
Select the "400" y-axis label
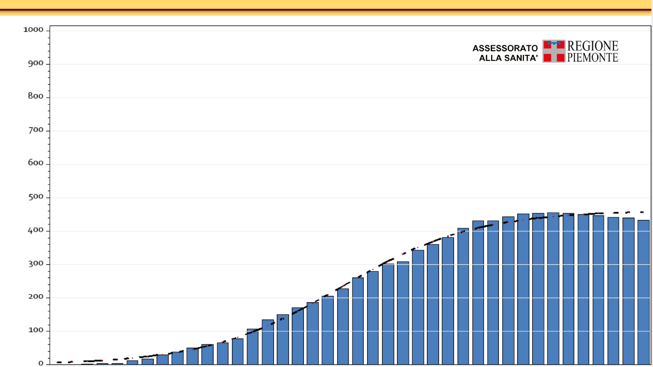tap(36, 230)
